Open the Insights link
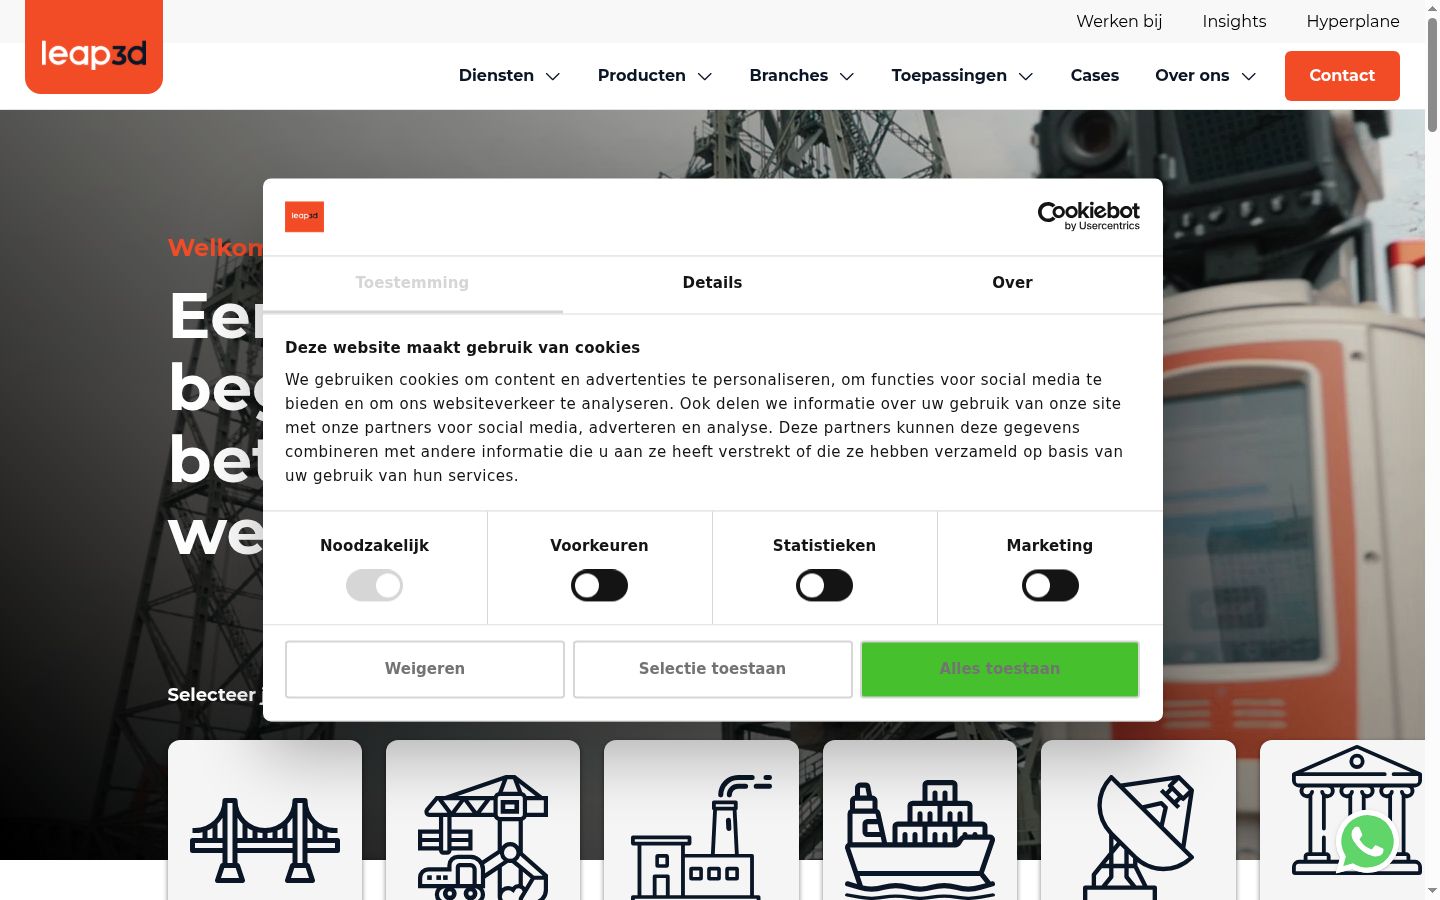 [1234, 21]
